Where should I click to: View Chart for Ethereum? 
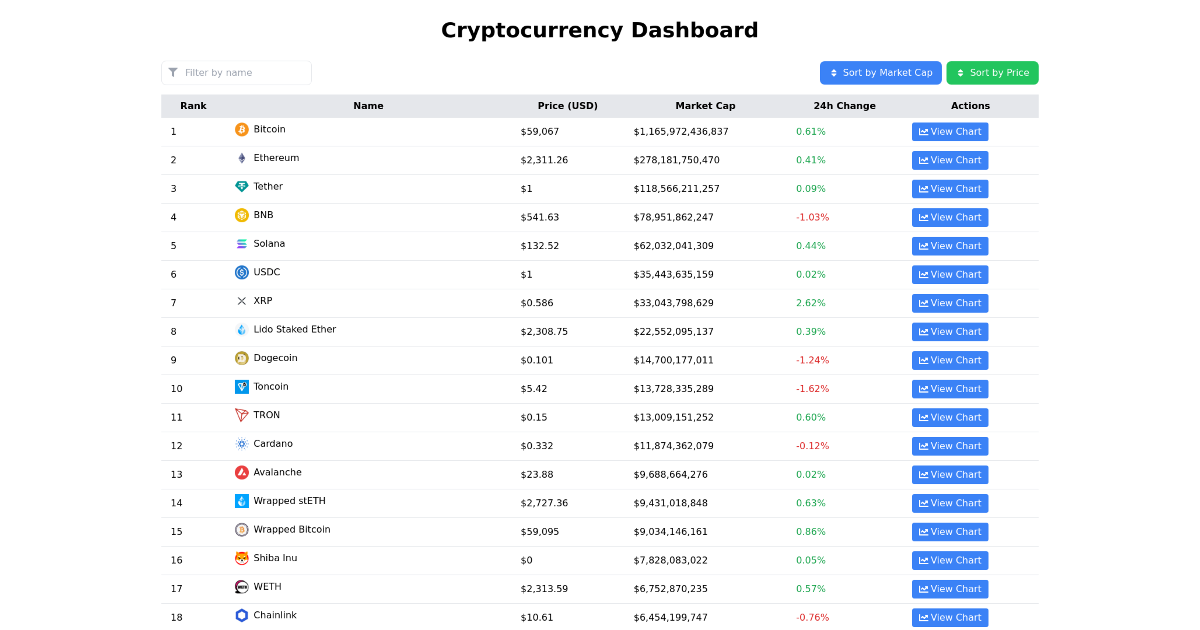coord(949,160)
